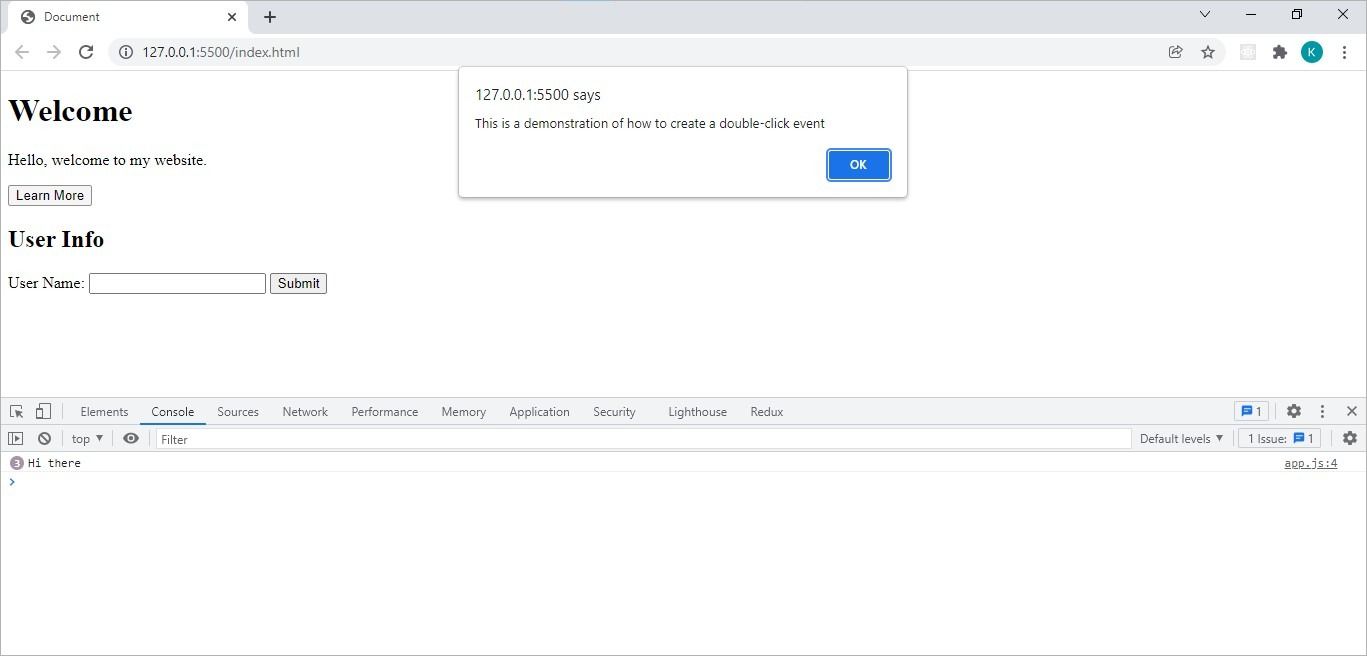This screenshot has height=656, width=1367.
Task: Click the alert message text
Action: pyautogui.click(x=650, y=123)
